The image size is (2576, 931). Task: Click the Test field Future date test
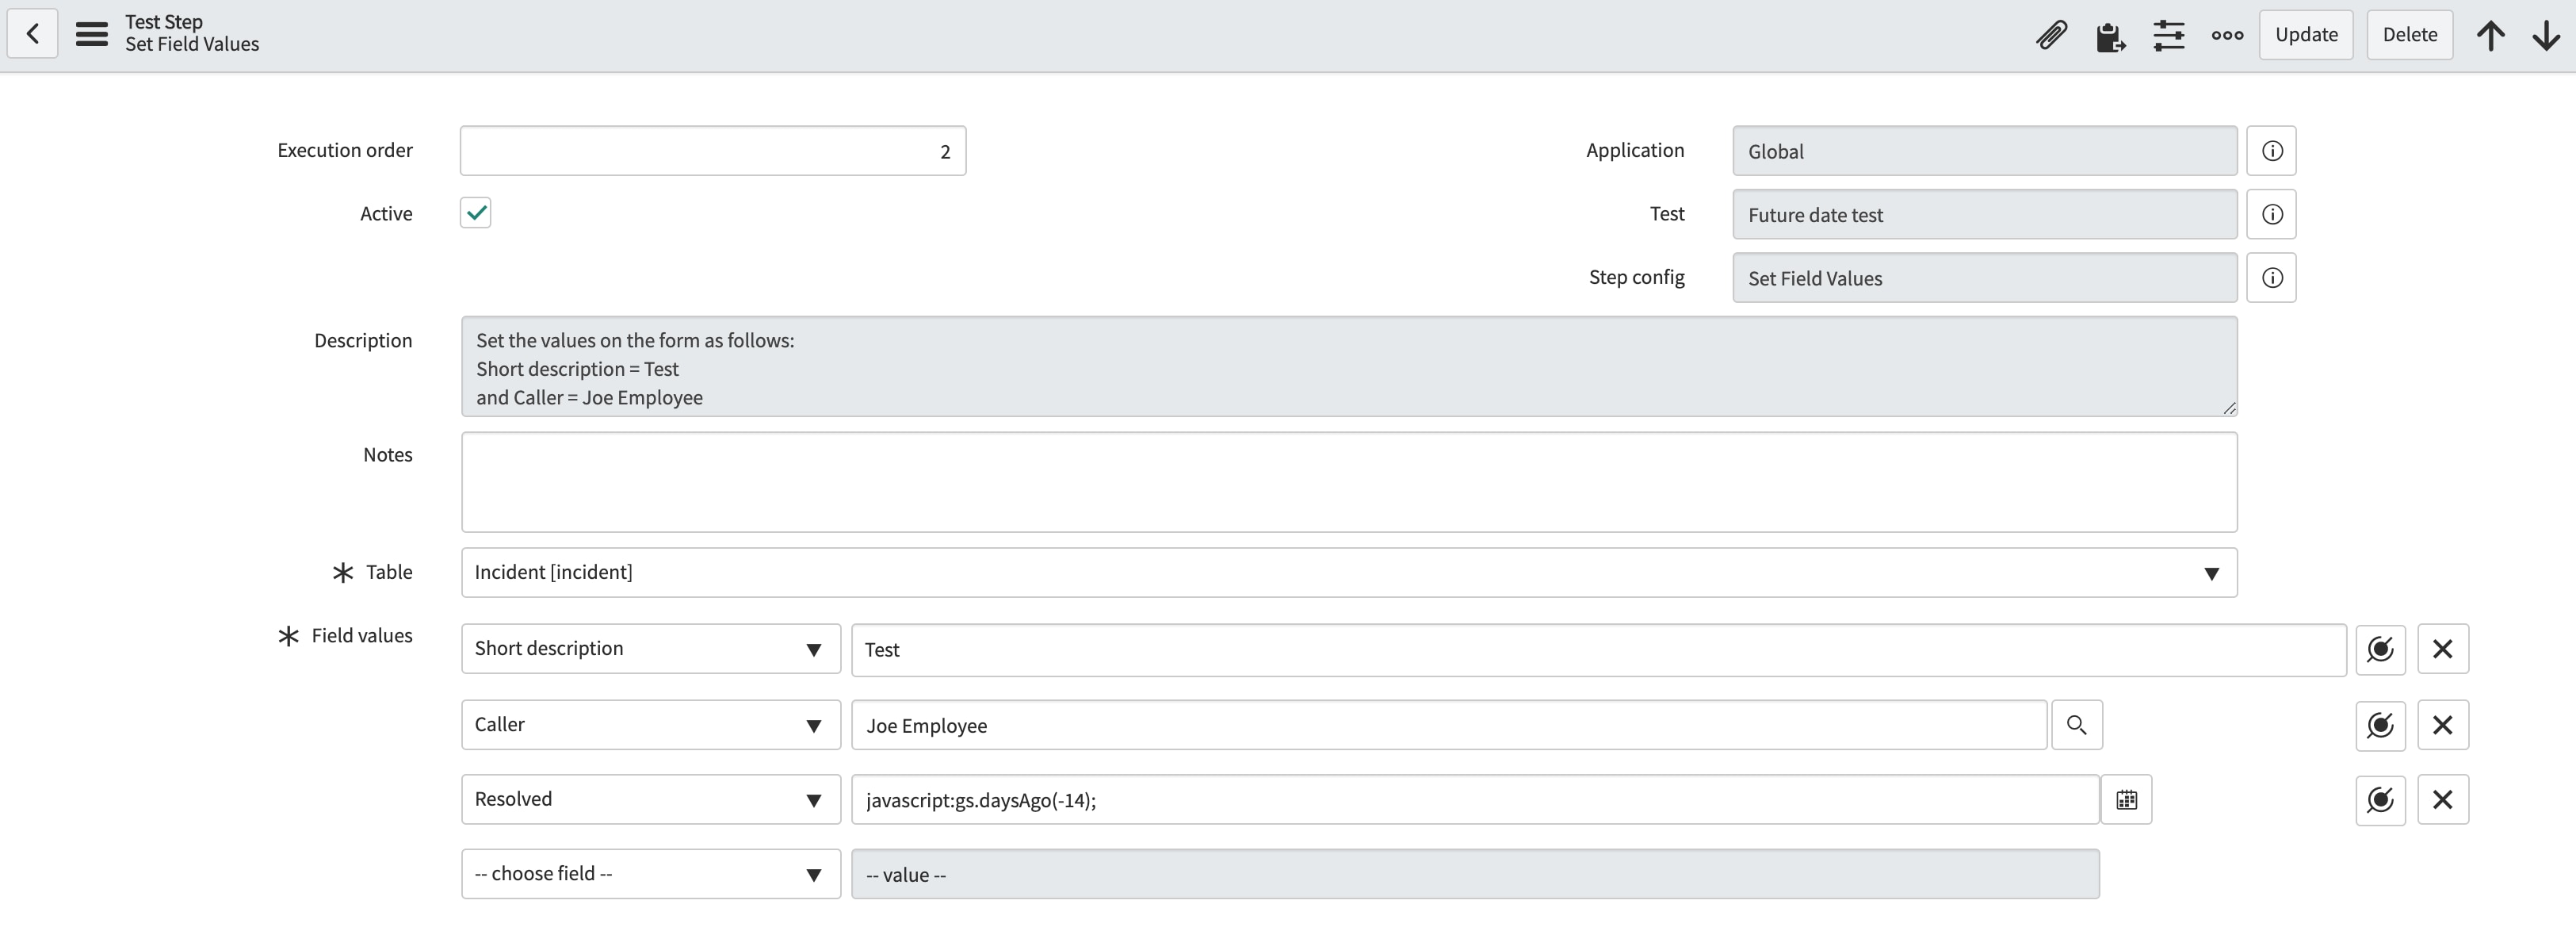tap(1985, 214)
